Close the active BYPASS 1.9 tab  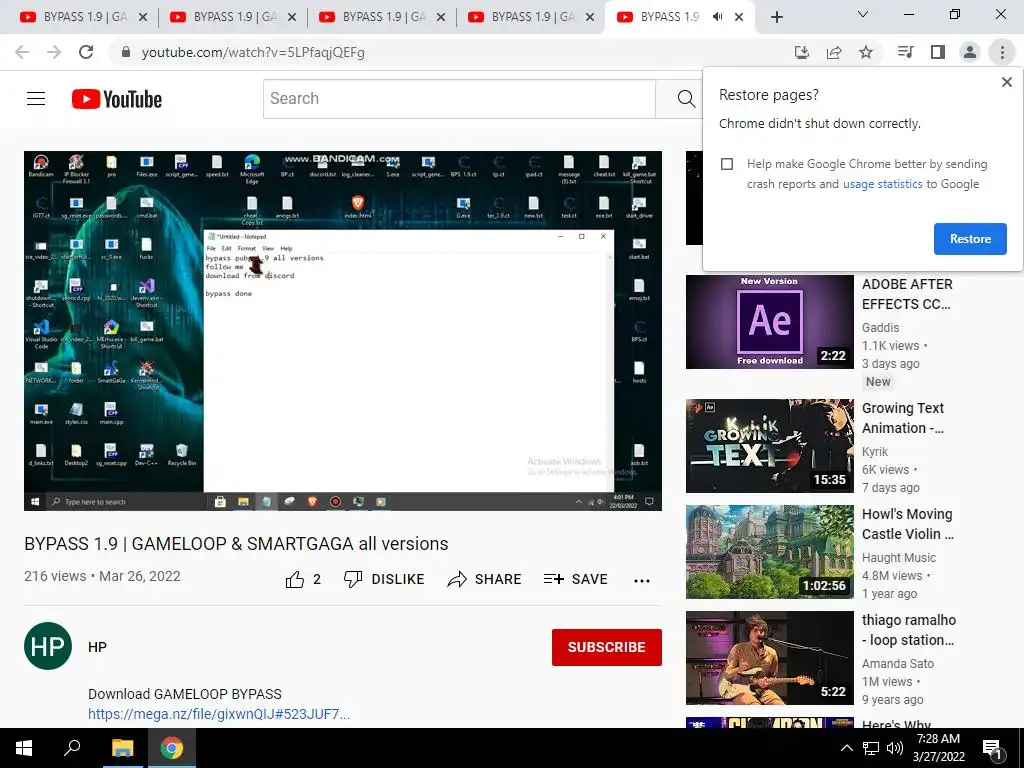(739, 17)
